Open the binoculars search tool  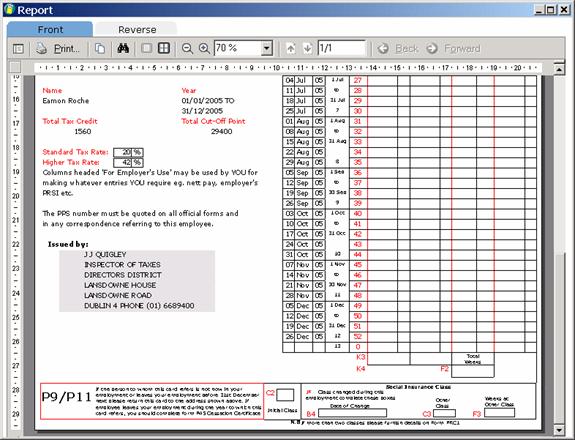point(123,48)
